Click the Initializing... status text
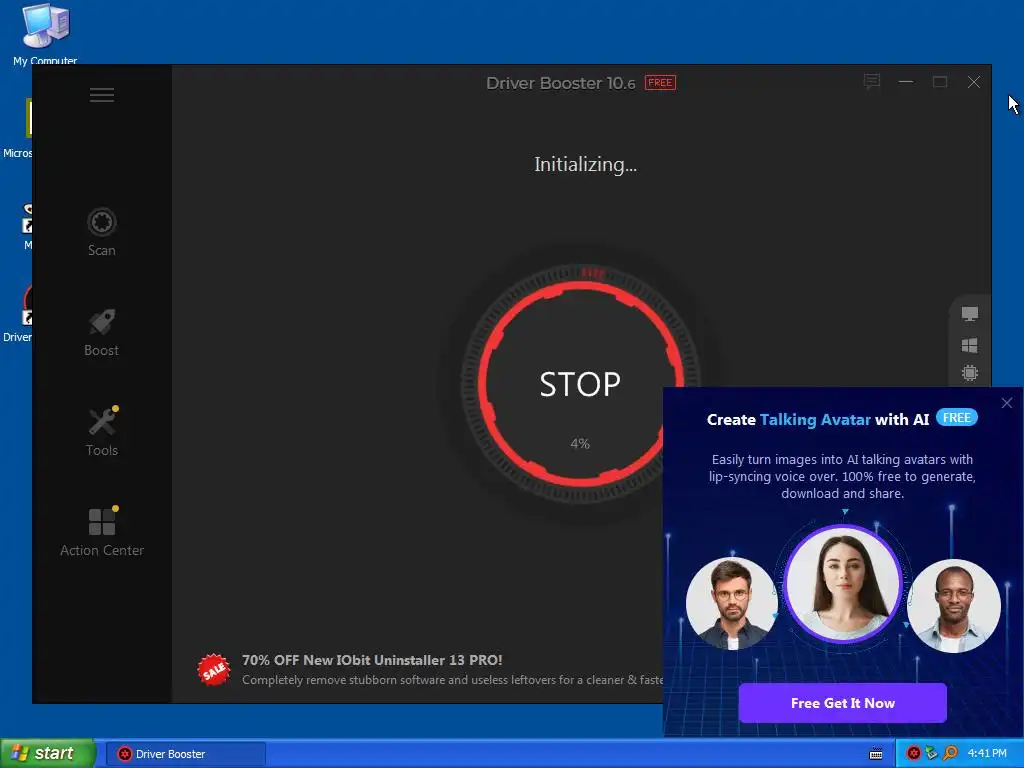This screenshot has height=768, width=1024. click(585, 165)
